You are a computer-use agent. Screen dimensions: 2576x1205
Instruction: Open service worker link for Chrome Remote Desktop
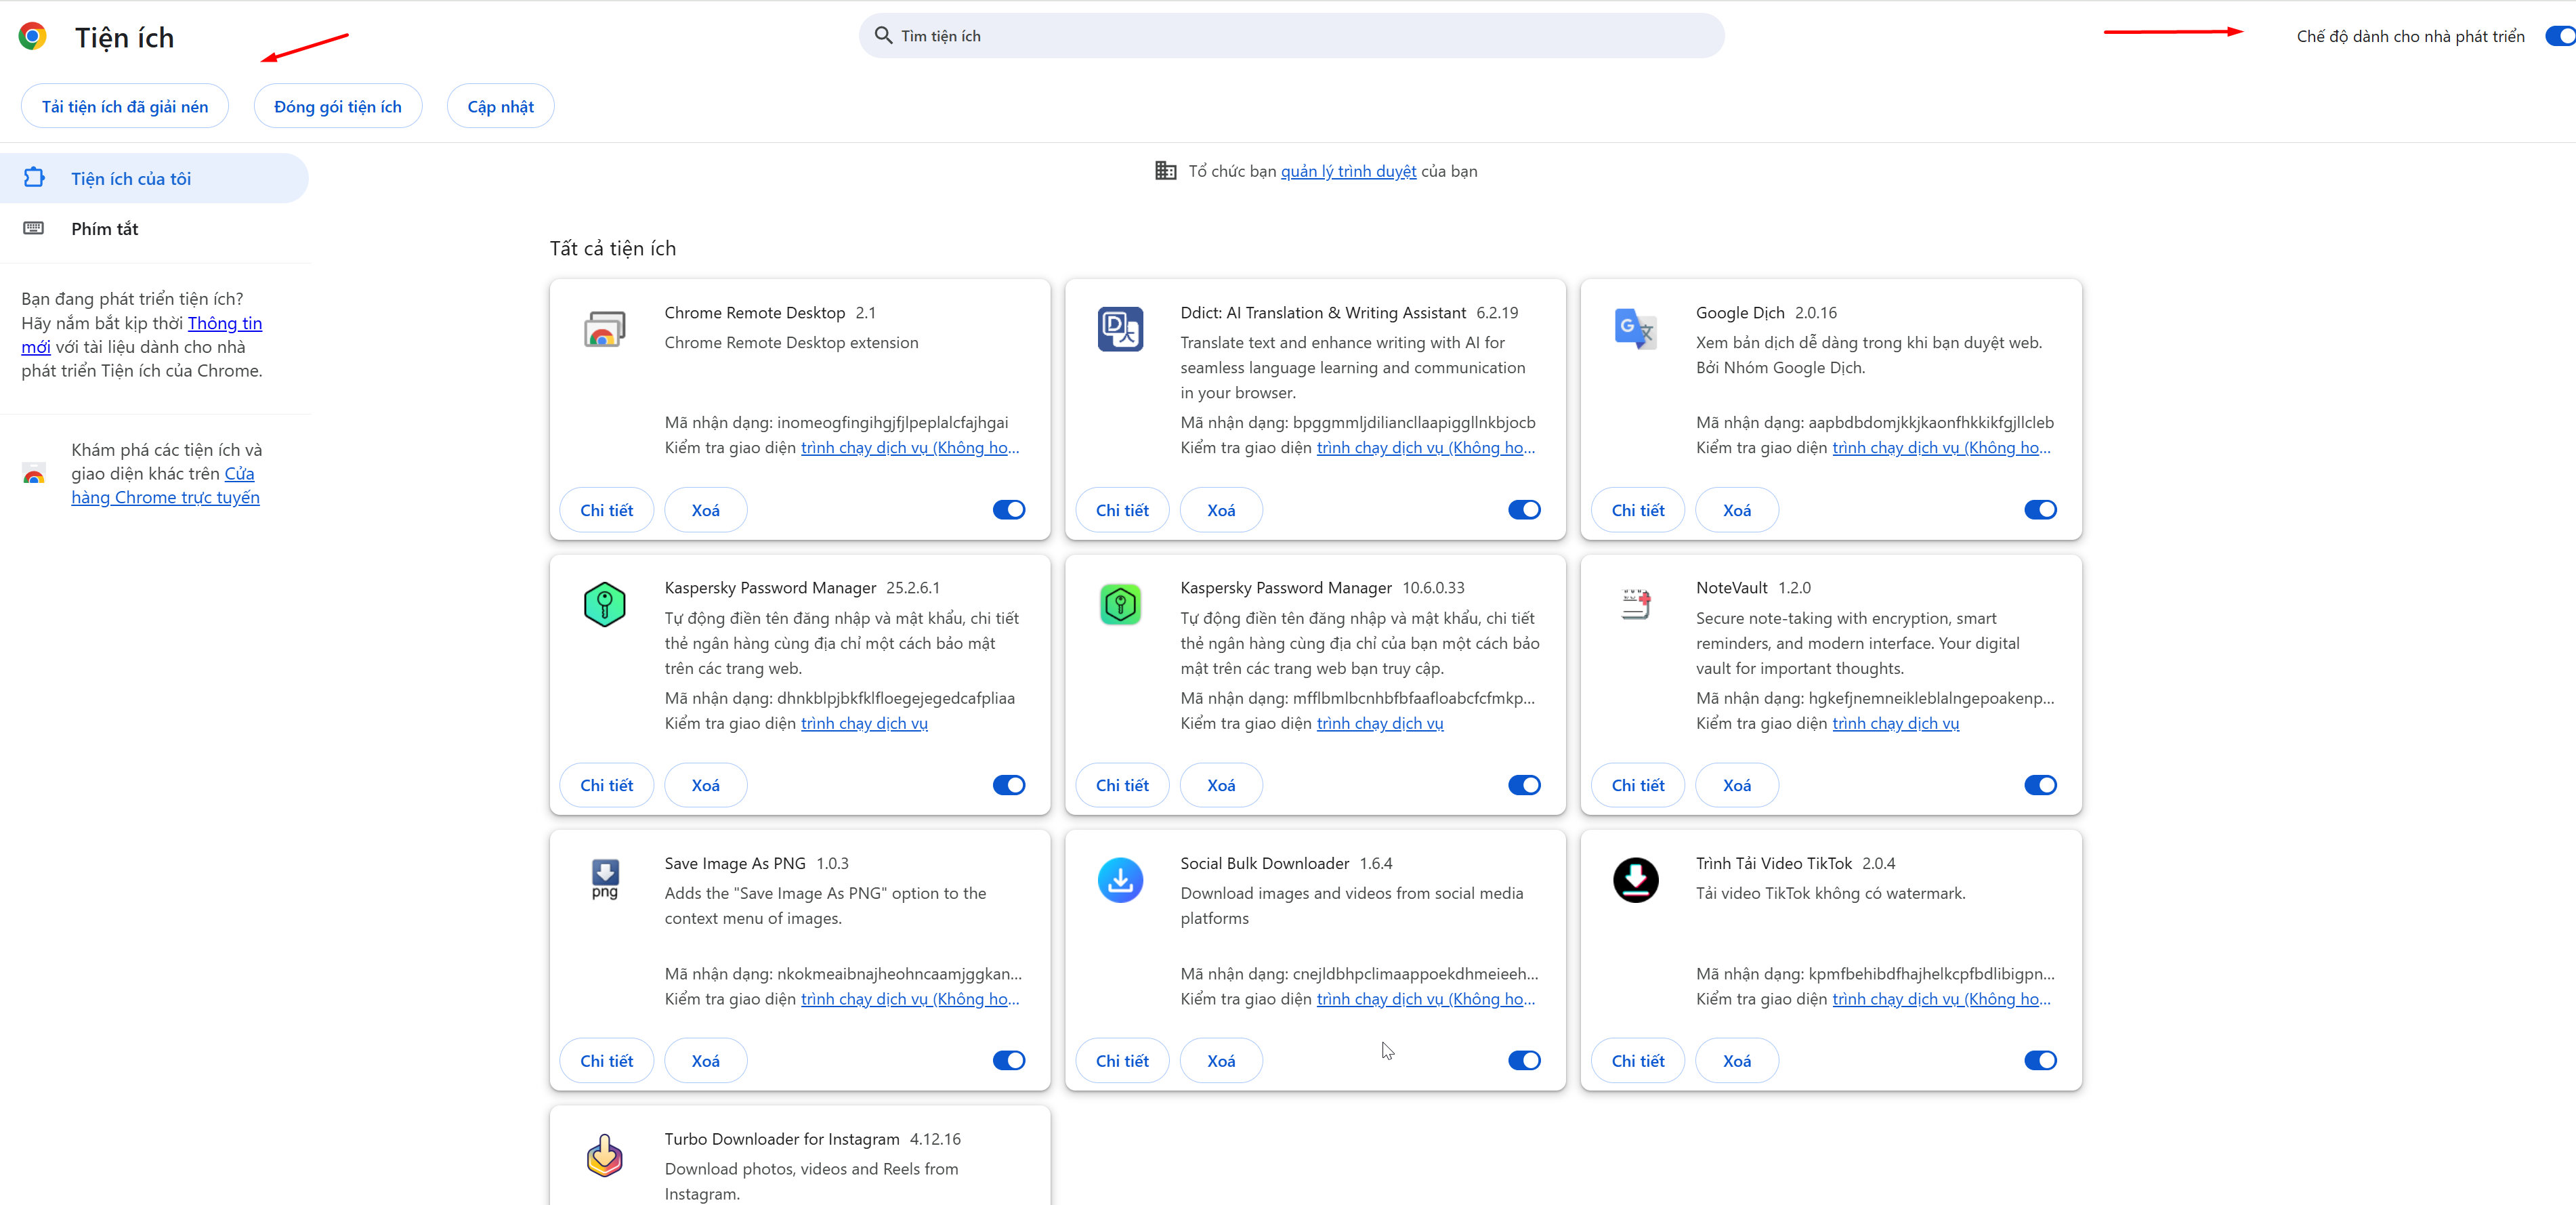click(x=910, y=448)
